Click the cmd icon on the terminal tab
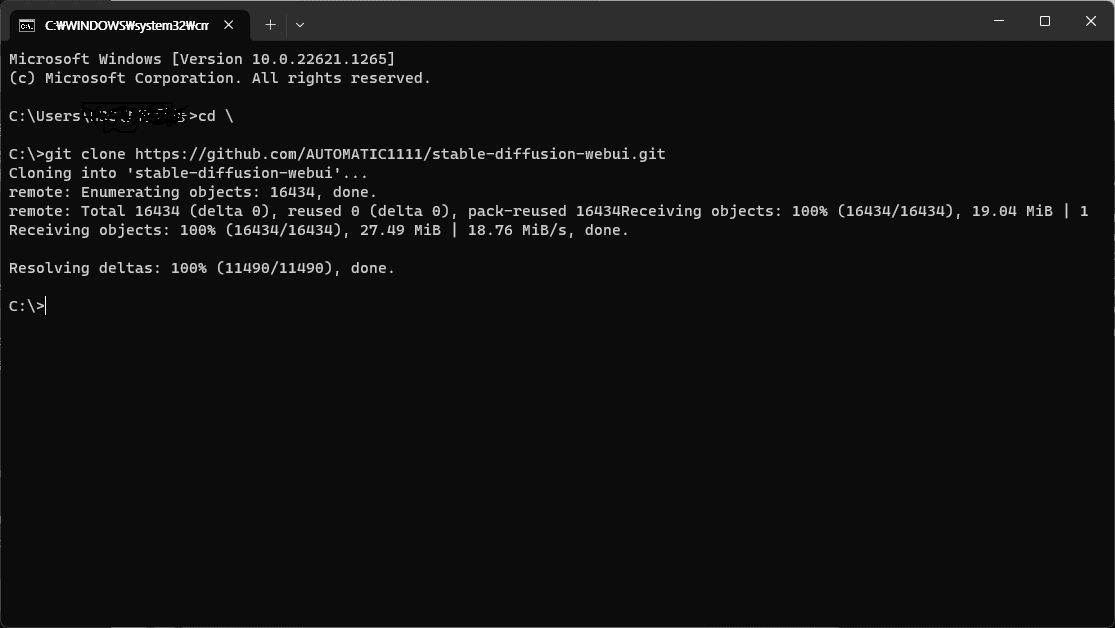Screen dimensions: 1115x628 (x=26, y=26)
